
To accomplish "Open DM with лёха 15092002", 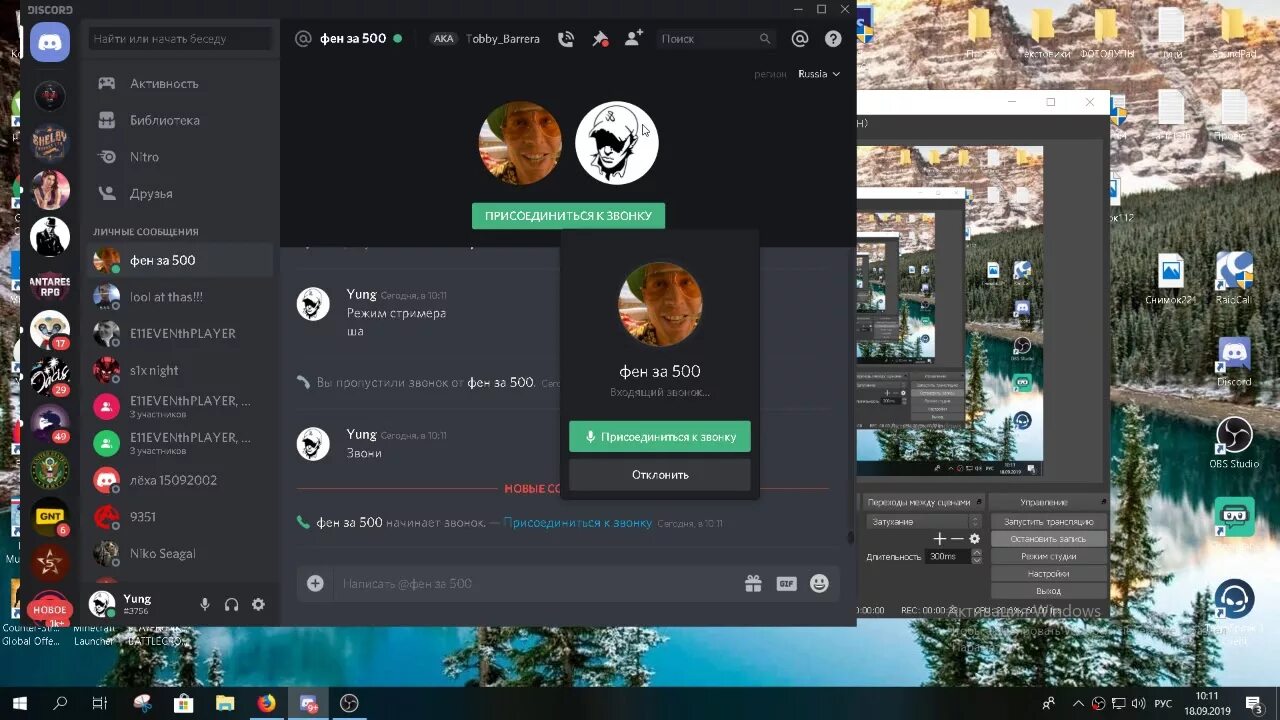I will pyautogui.click(x=180, y=480).
